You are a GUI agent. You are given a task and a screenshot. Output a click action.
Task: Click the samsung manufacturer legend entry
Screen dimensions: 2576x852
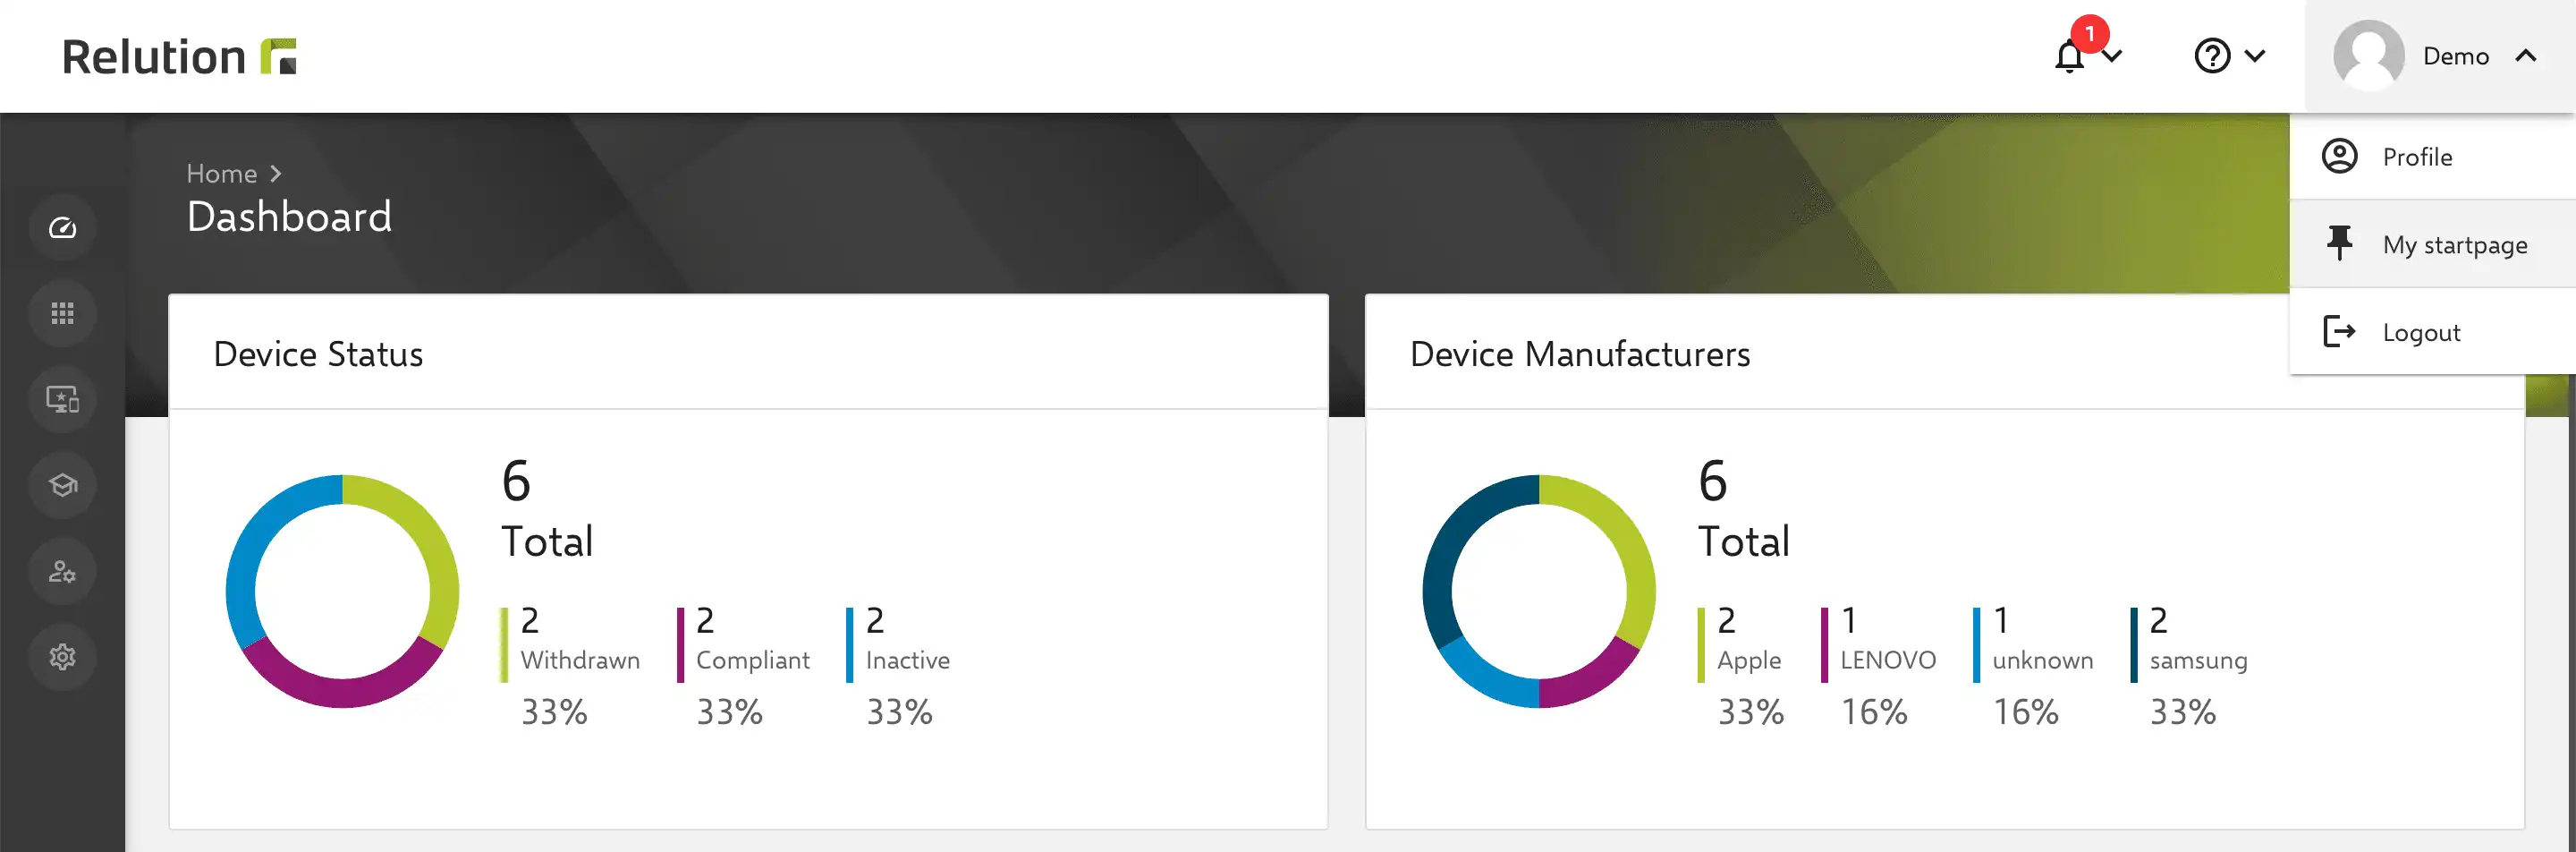(x=2189, y=666)
